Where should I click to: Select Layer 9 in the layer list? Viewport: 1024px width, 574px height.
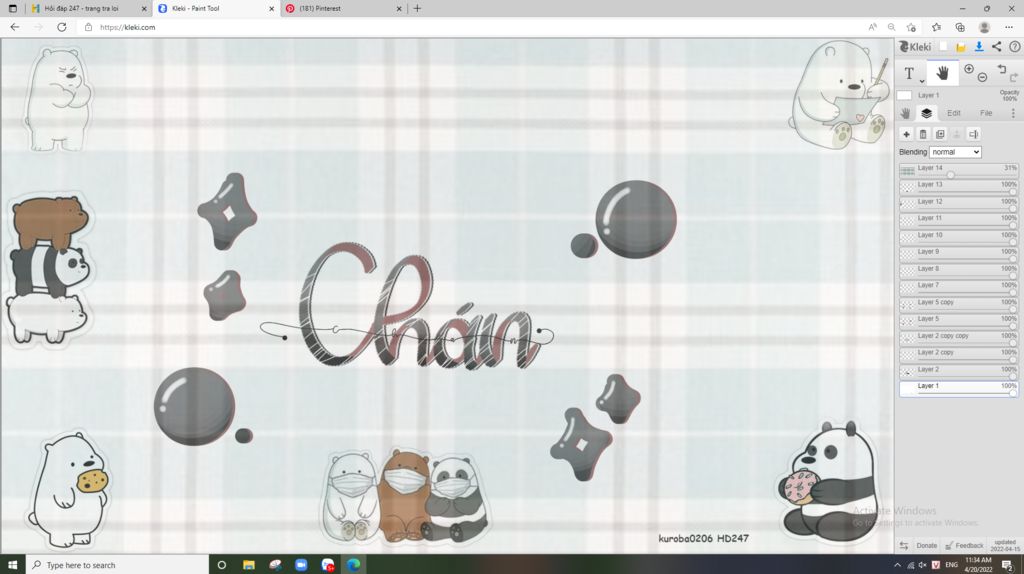pos(958,254)
